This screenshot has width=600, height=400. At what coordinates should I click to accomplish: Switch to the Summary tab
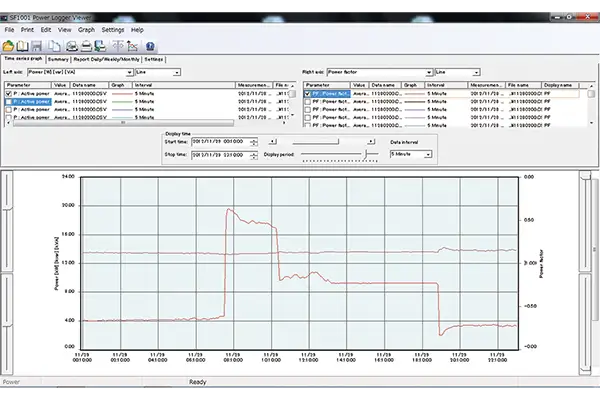pos(58,59)
